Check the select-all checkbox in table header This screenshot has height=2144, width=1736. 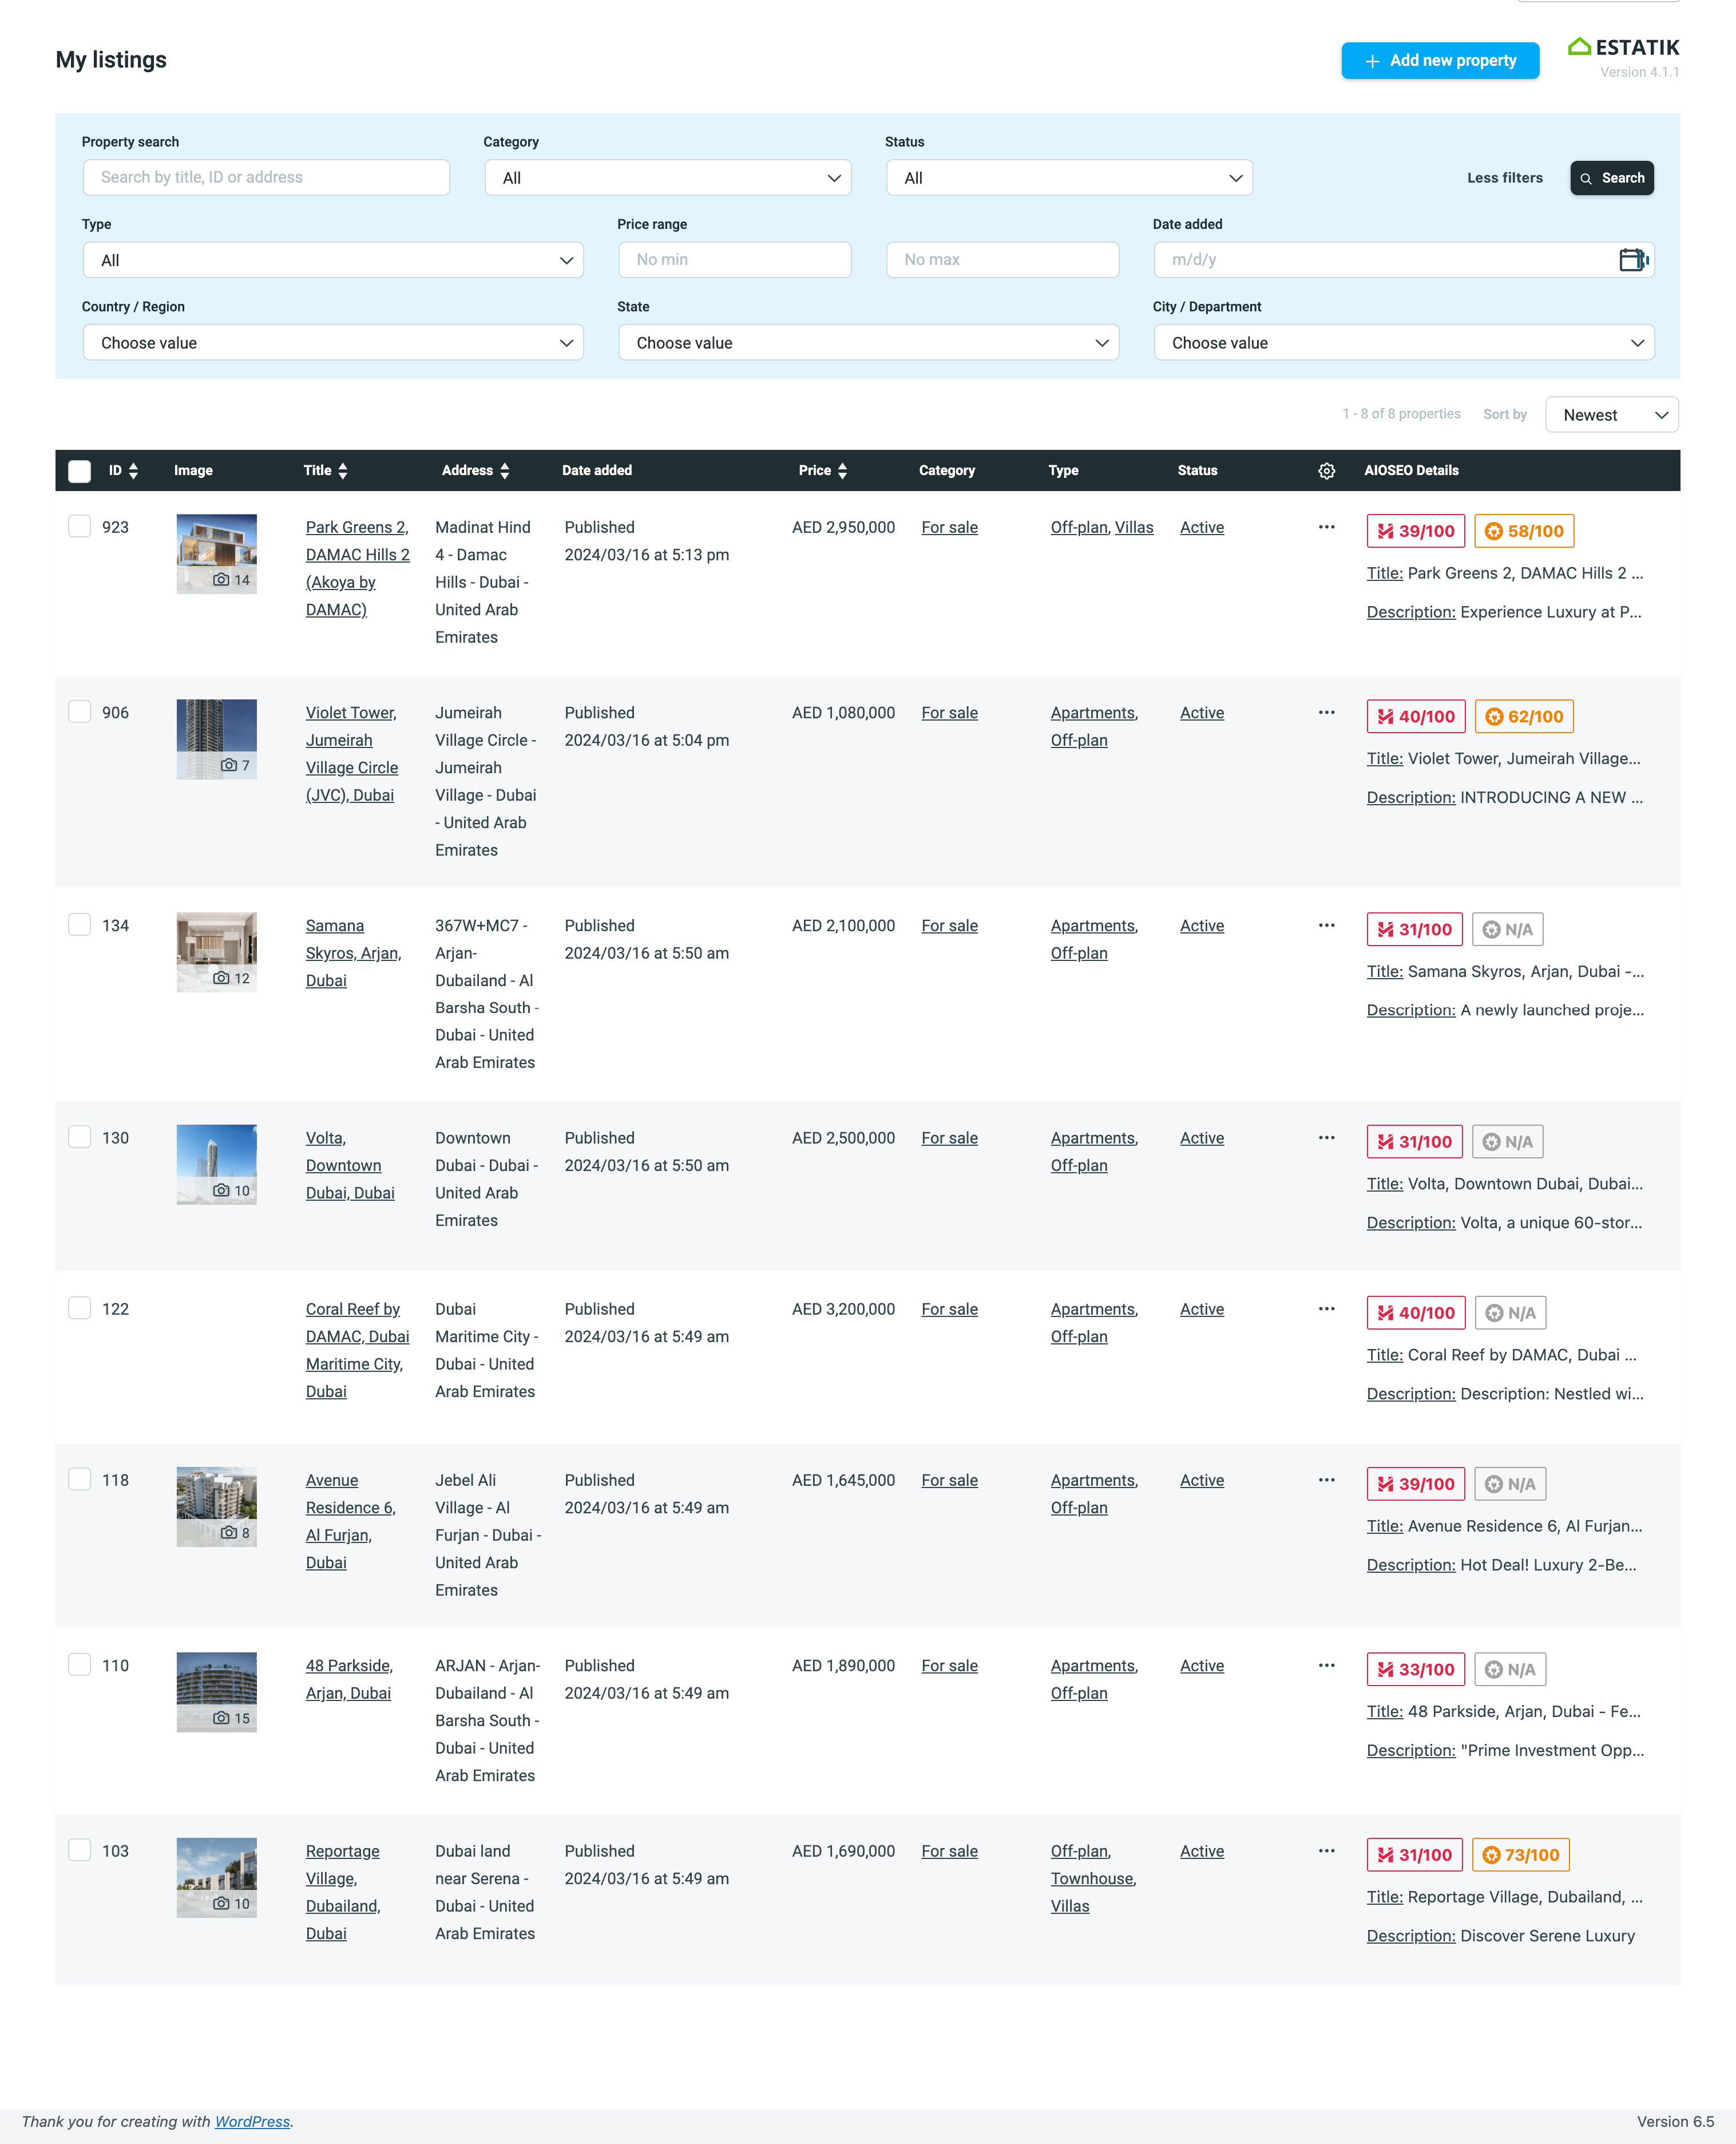tap(80, 471)
